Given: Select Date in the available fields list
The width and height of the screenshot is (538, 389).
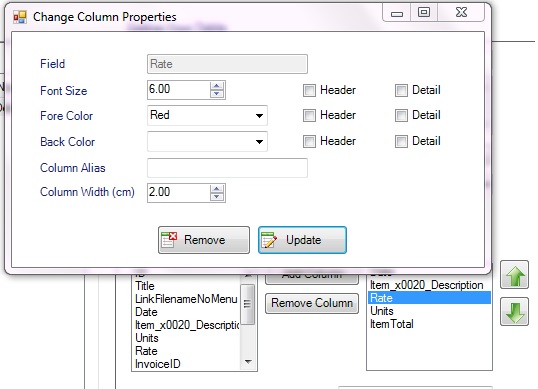Looking at the screenshot, I should click(x=146, y=312).
